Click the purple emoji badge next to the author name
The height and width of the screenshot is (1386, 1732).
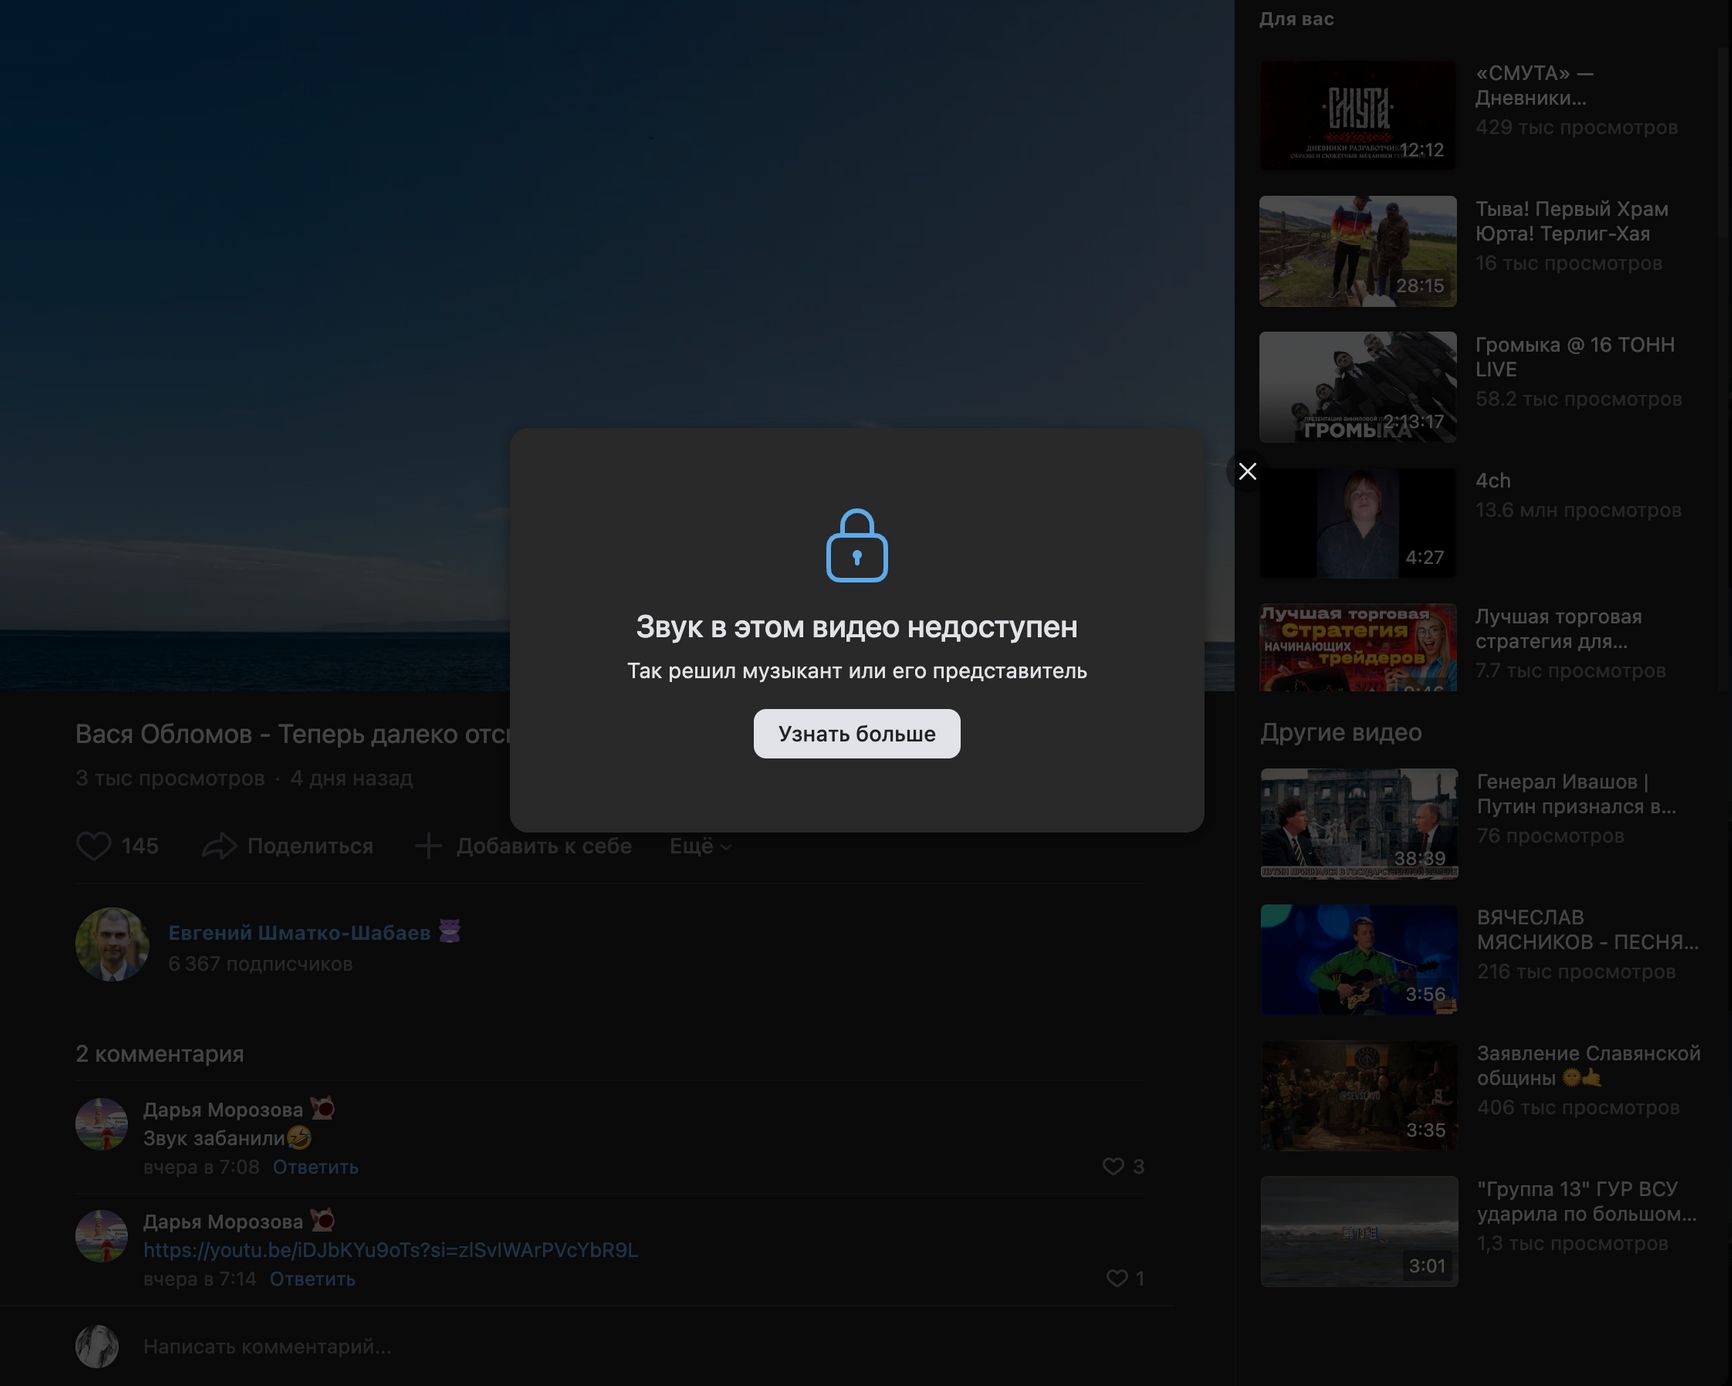click(x=449, y=931)
